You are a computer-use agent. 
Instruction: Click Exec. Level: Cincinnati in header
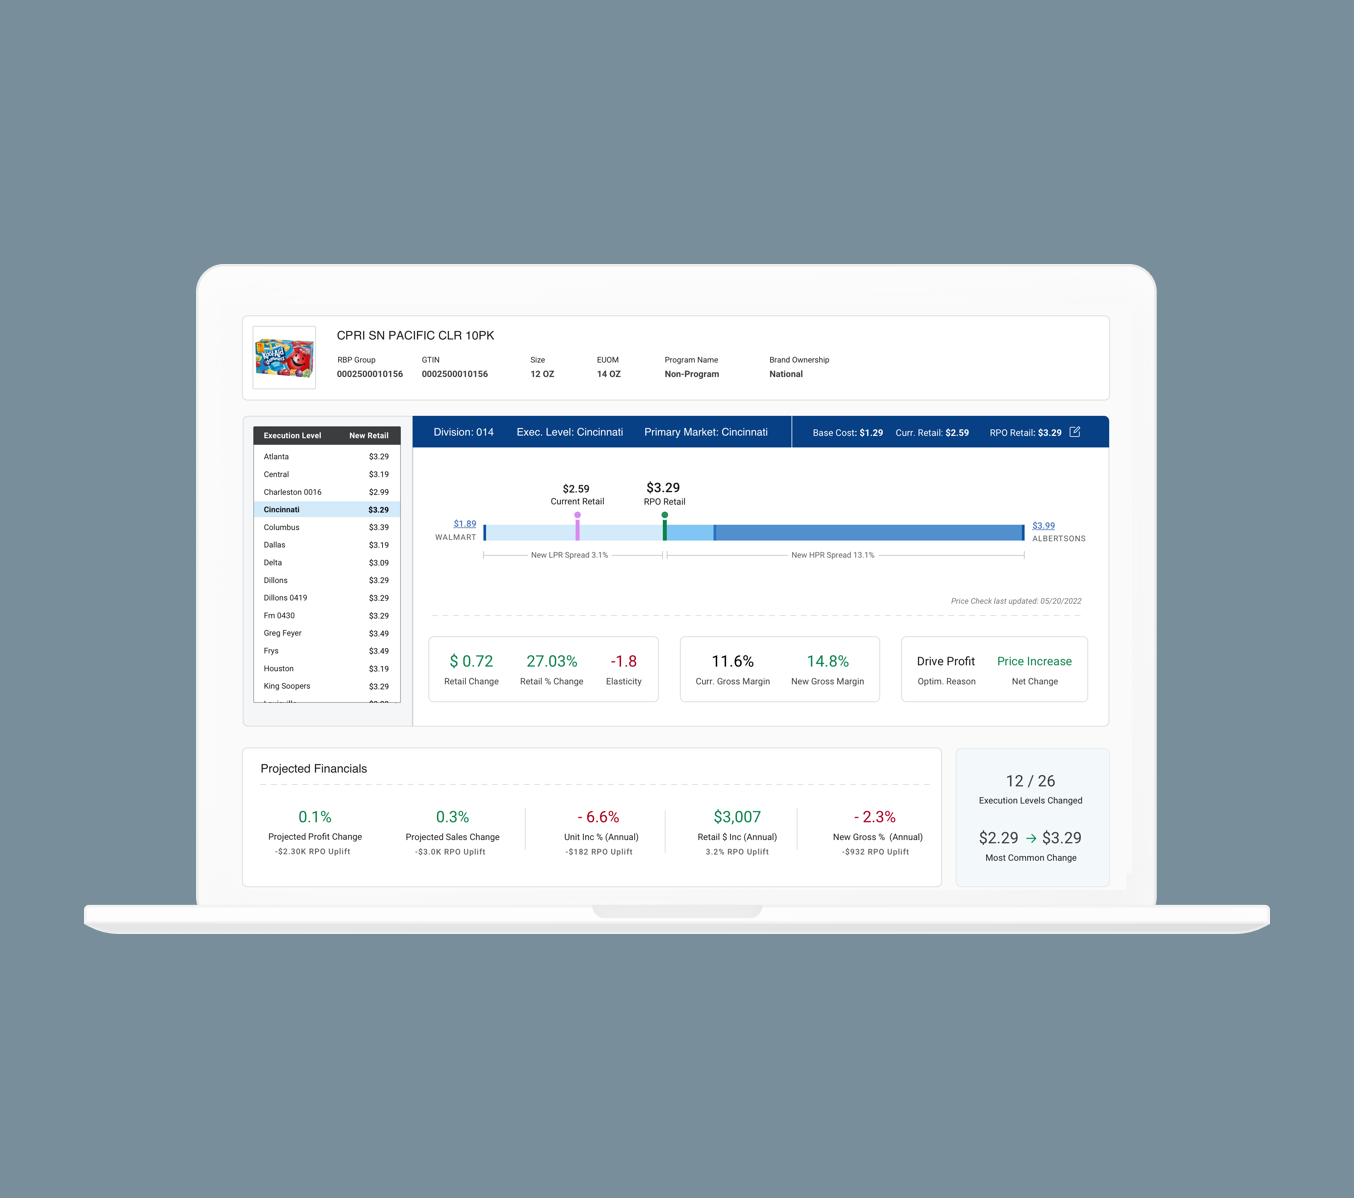coord(569,432)
